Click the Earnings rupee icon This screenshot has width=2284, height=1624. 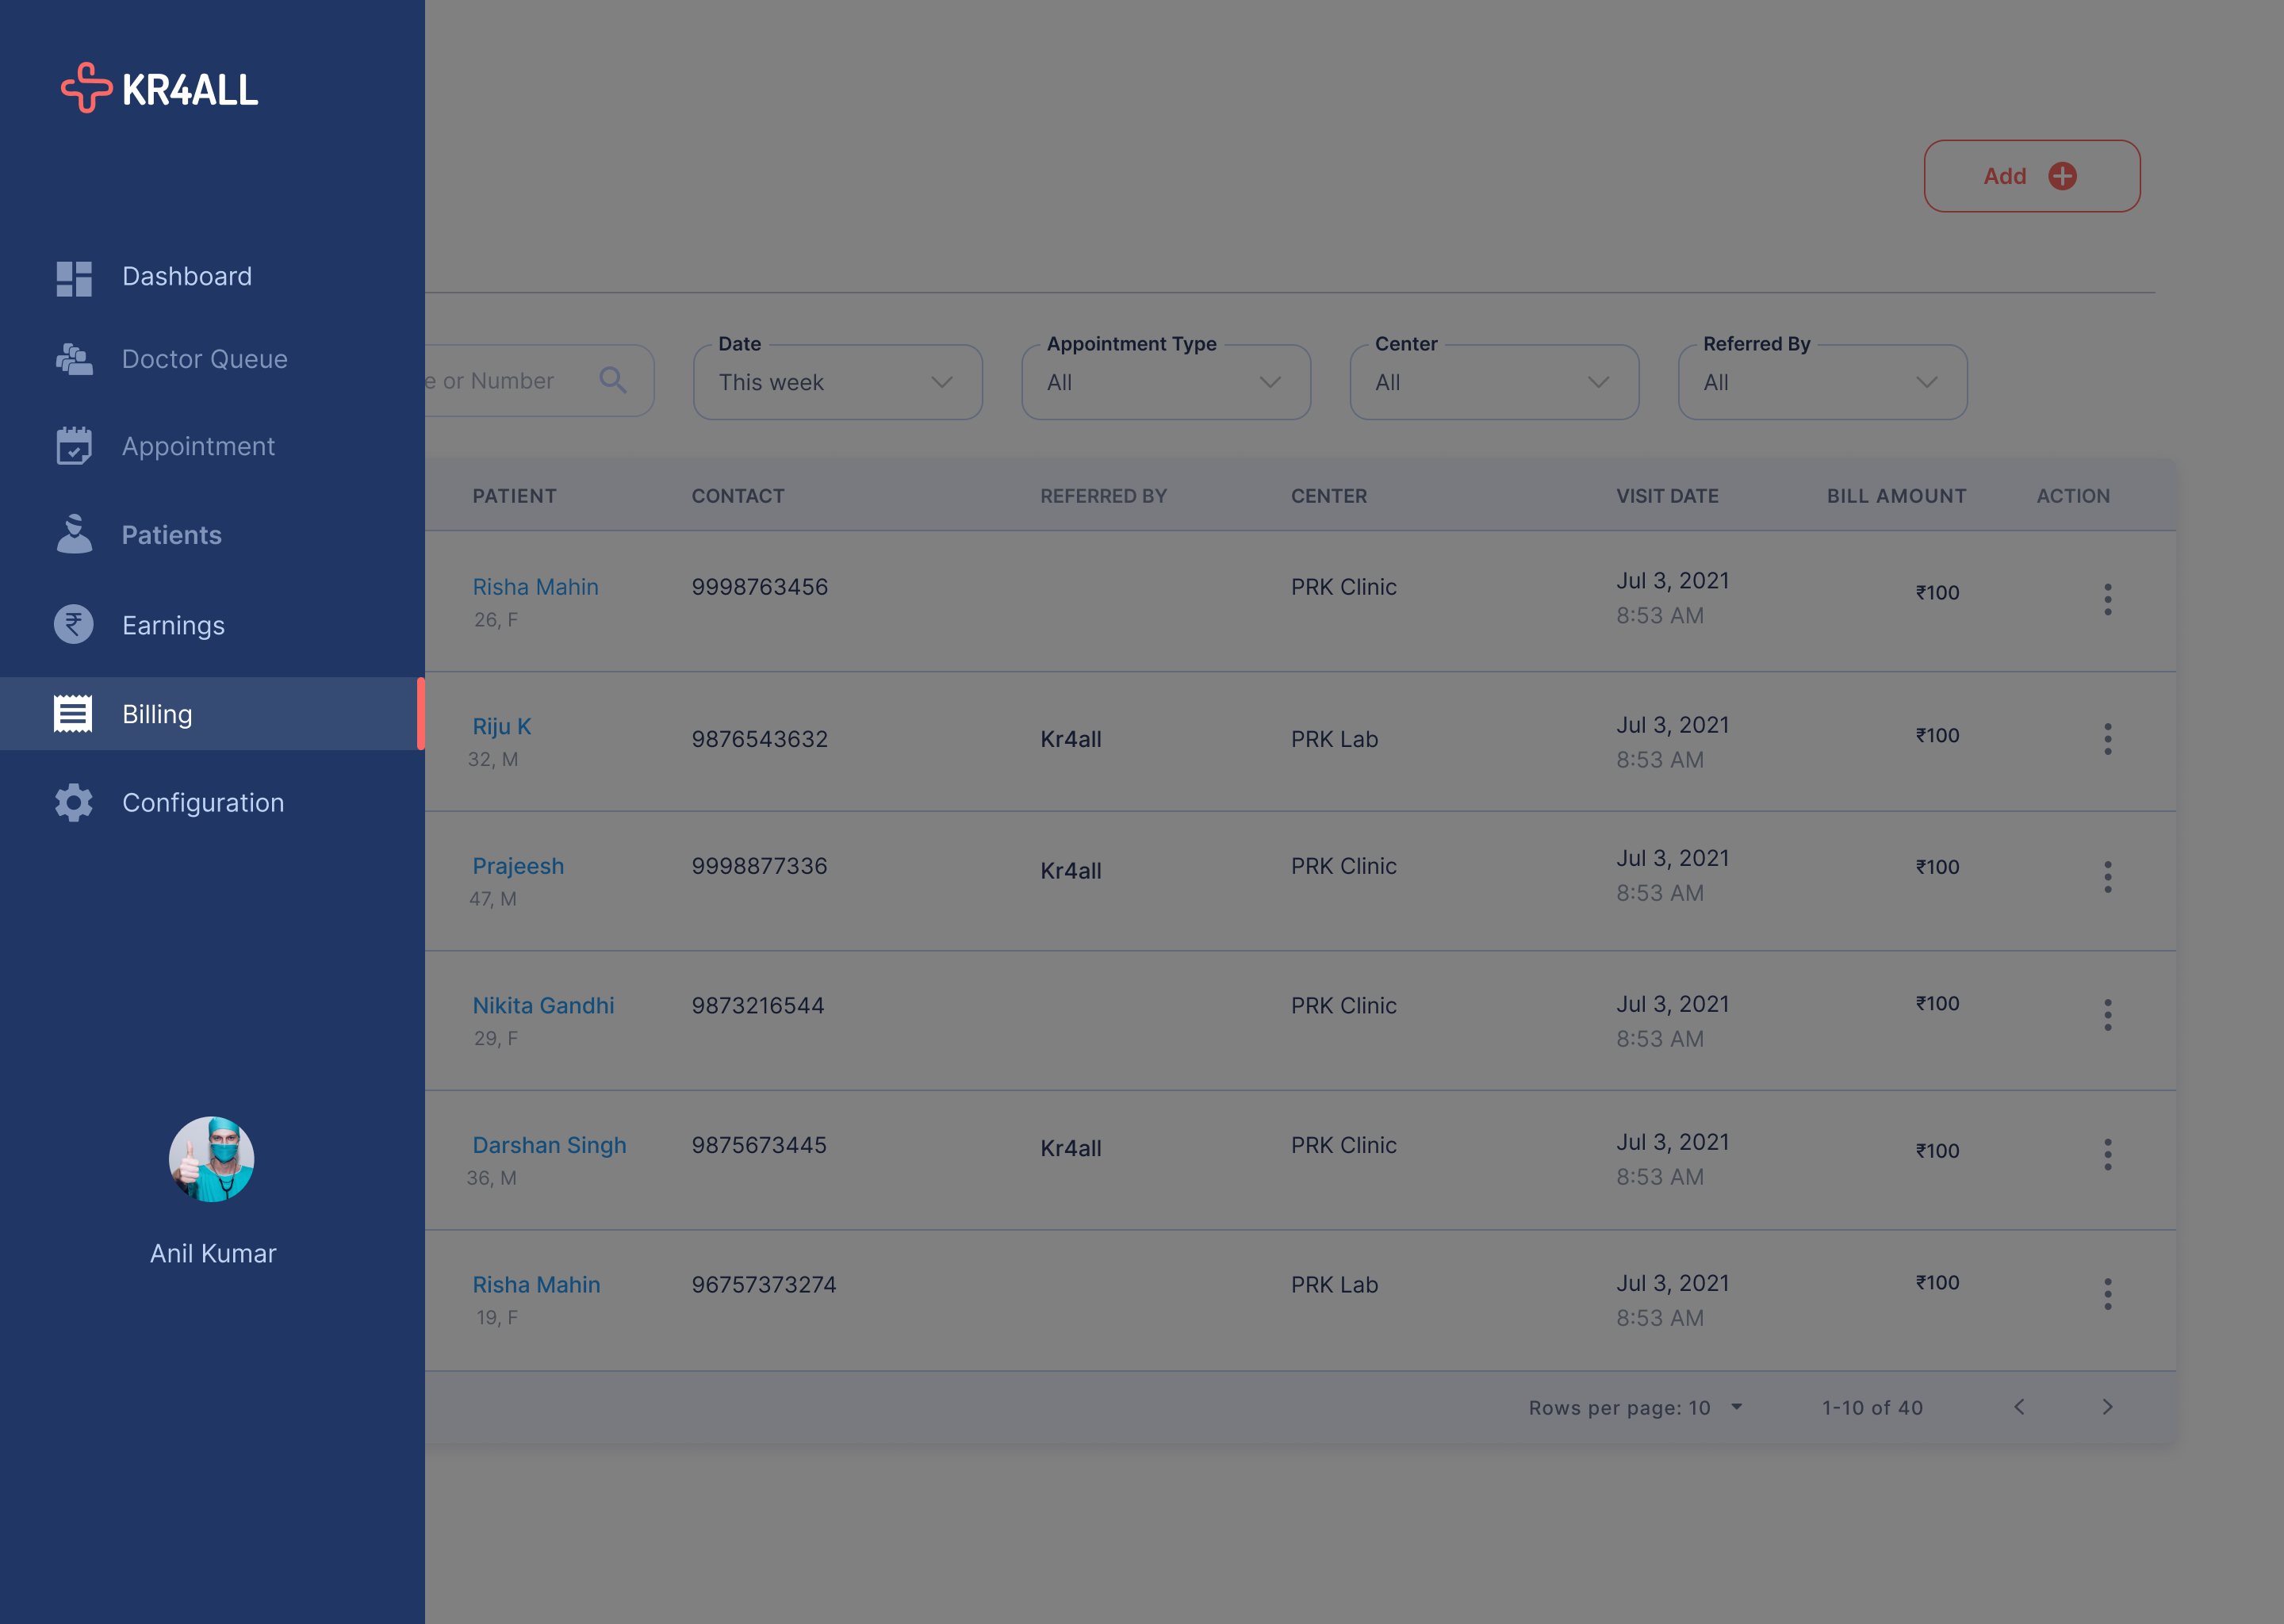pos(74,625)
